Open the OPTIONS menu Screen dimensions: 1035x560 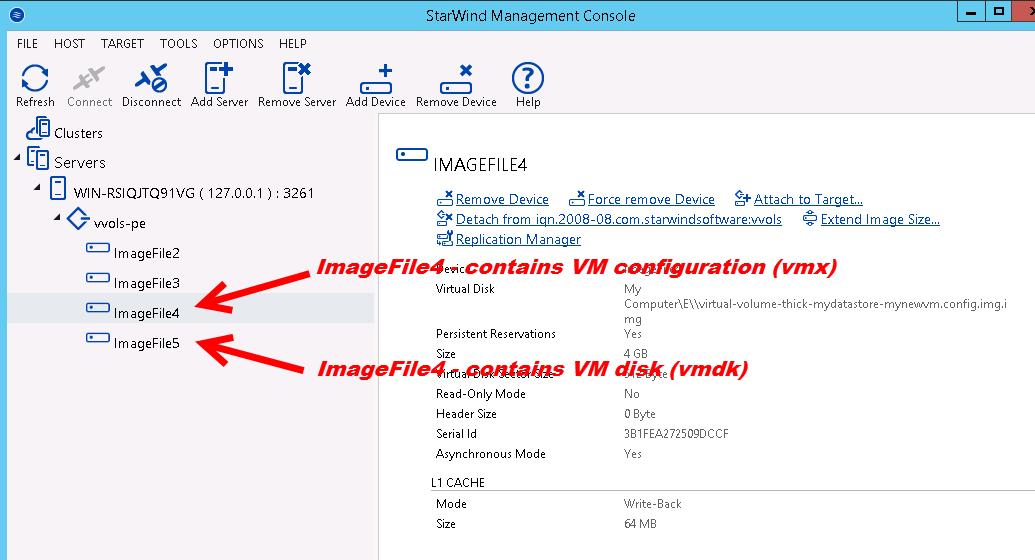tap(238, 44)
